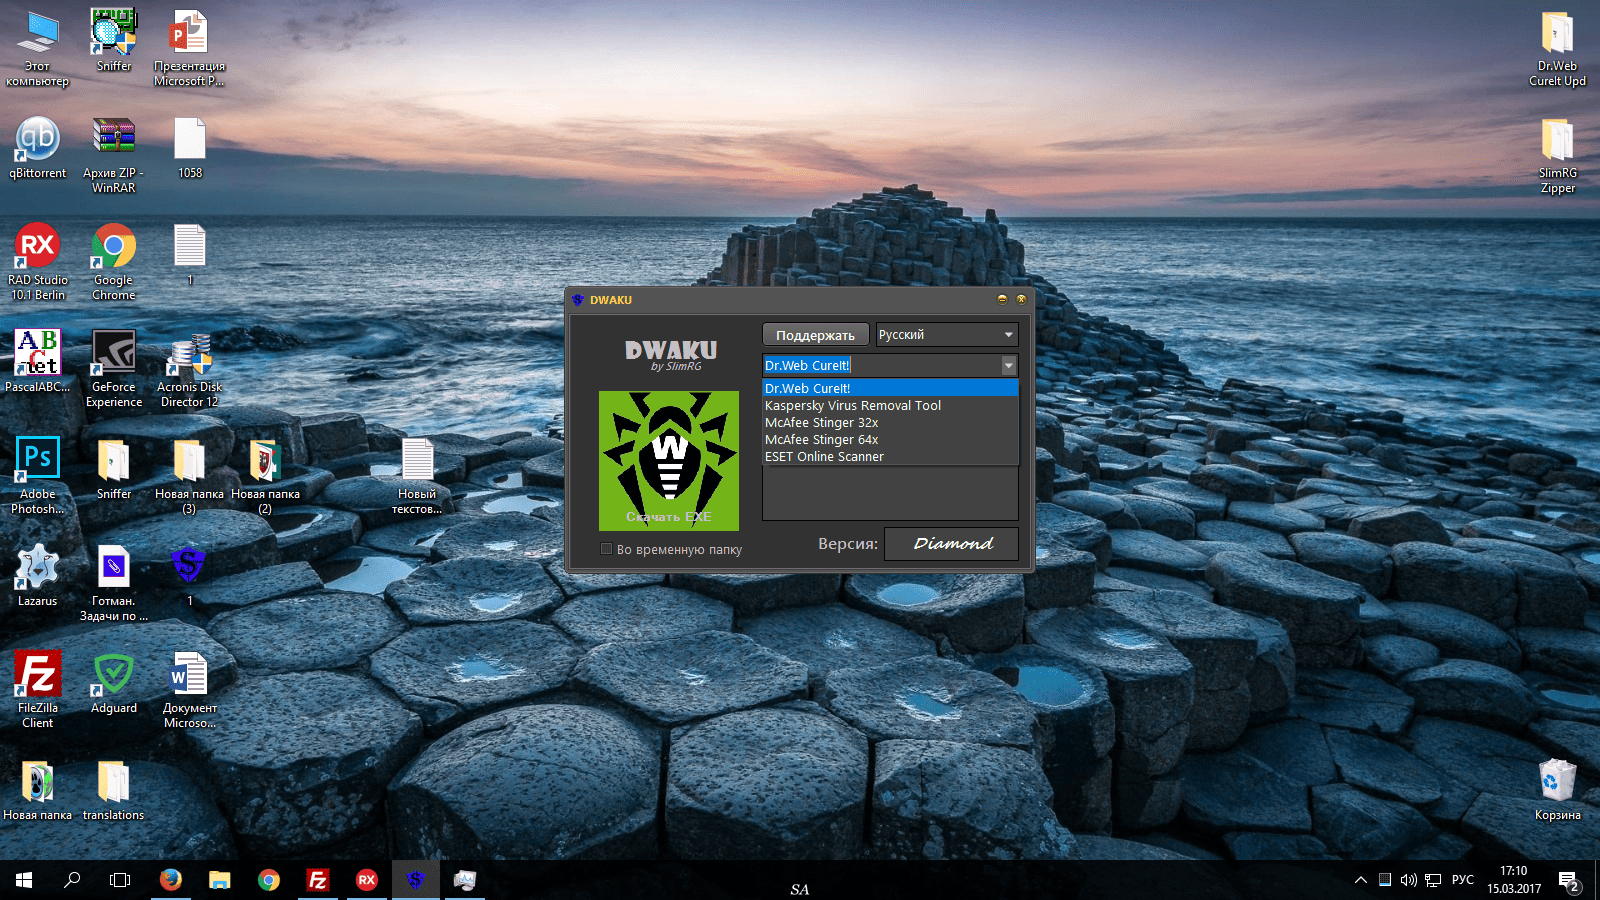Image resolution: width=1600 pixels, height=900 pixels.
Task: Open the Корзина recycle bin
Action: 1557,789
